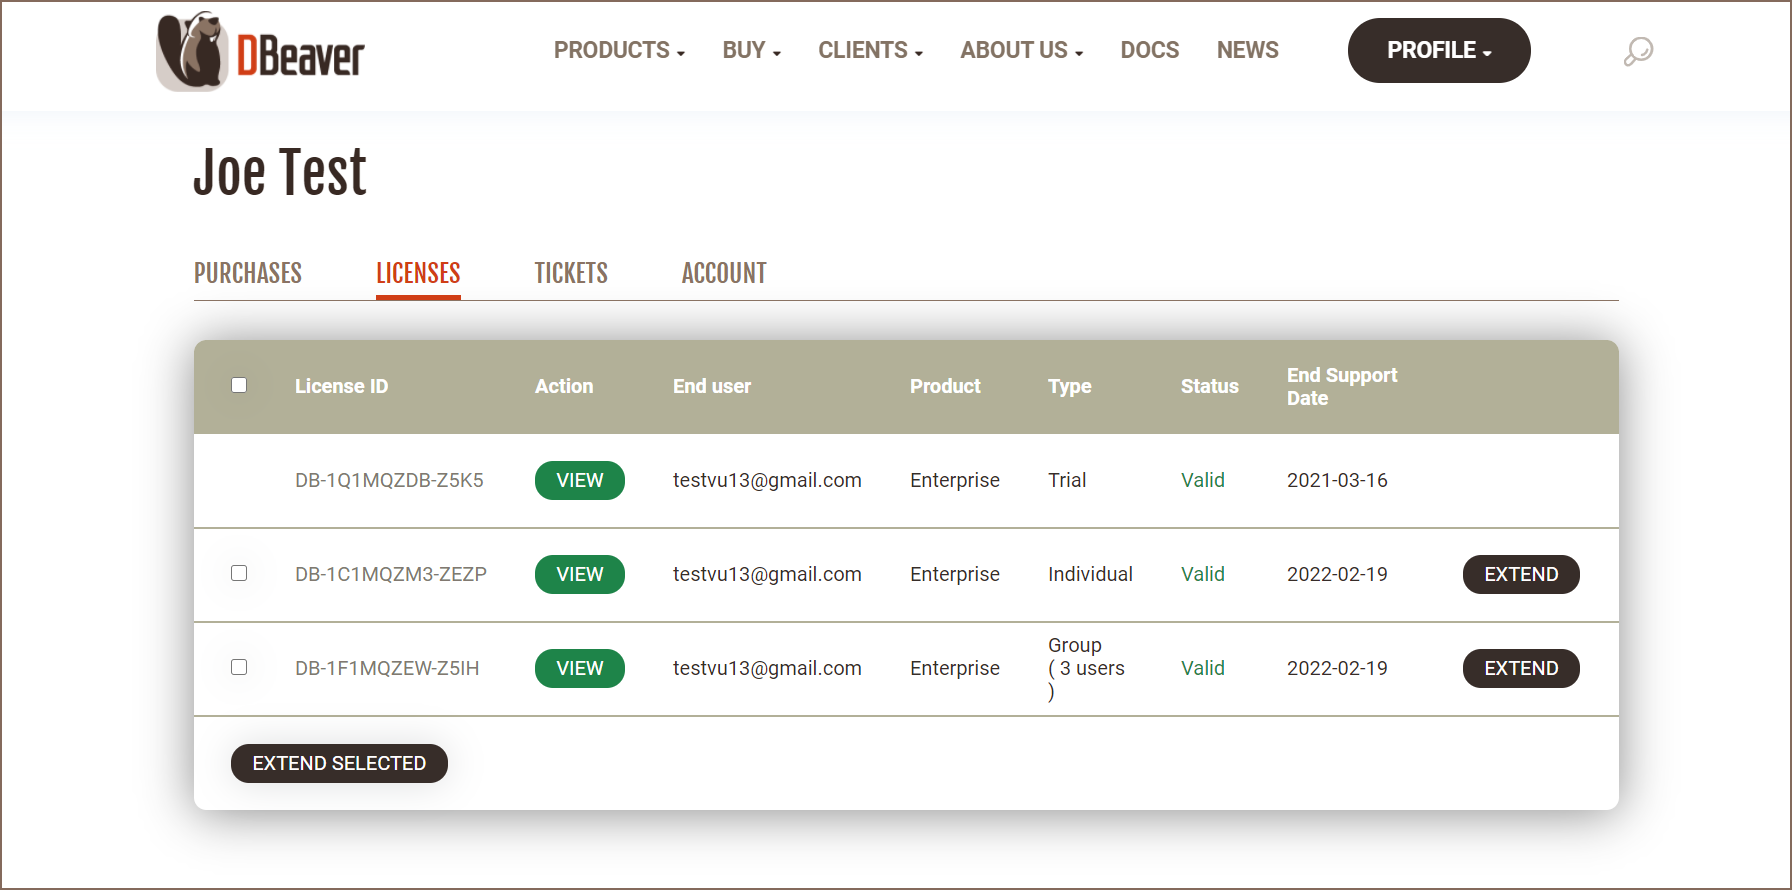Go to the Docs page

[x=1149, y=50]
